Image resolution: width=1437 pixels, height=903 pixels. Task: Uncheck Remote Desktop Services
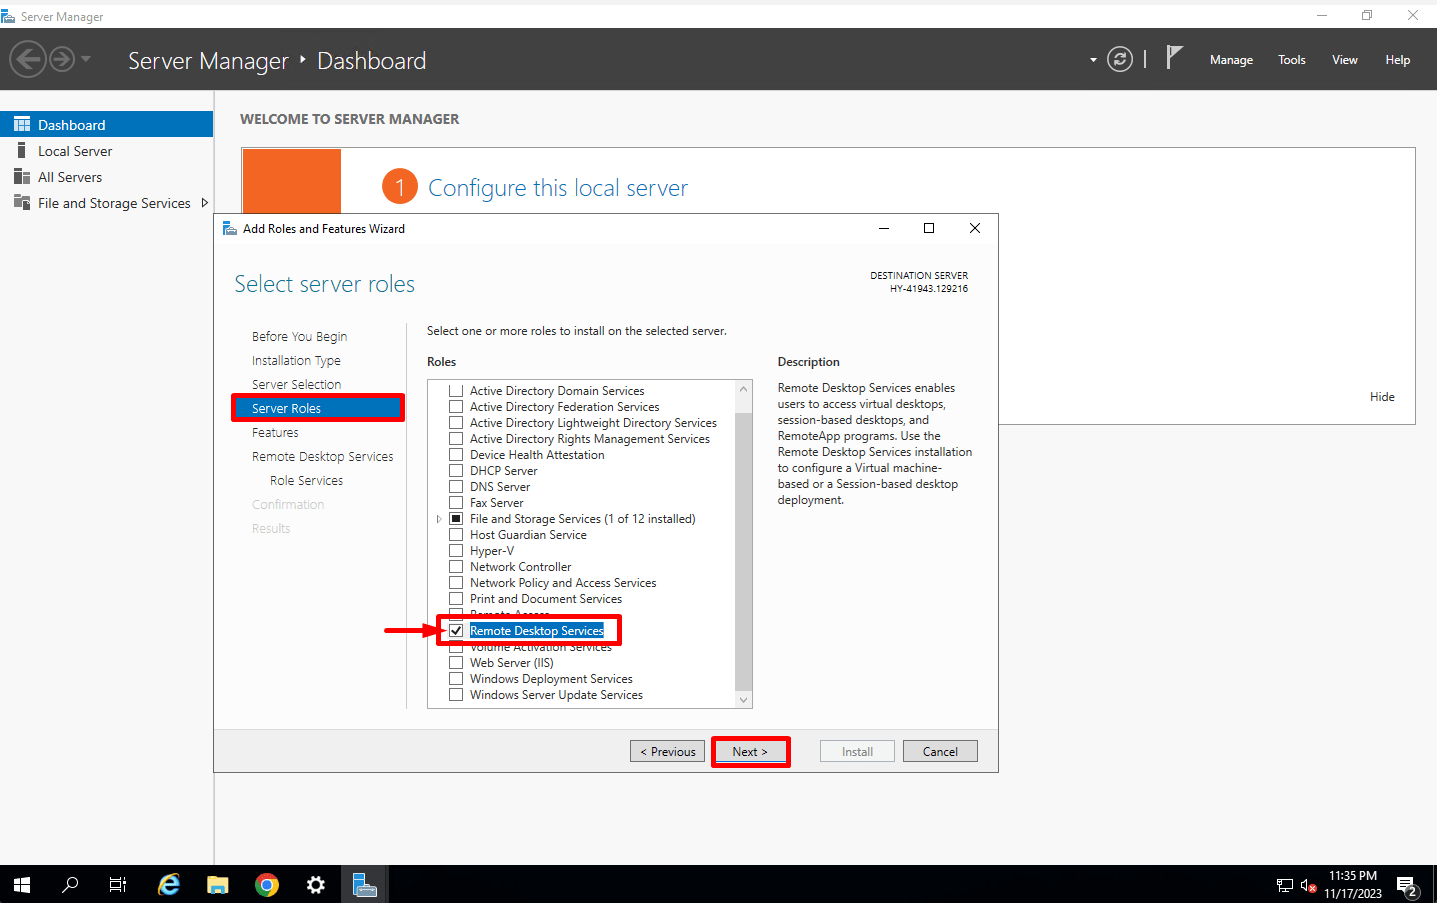pos(456,630)
